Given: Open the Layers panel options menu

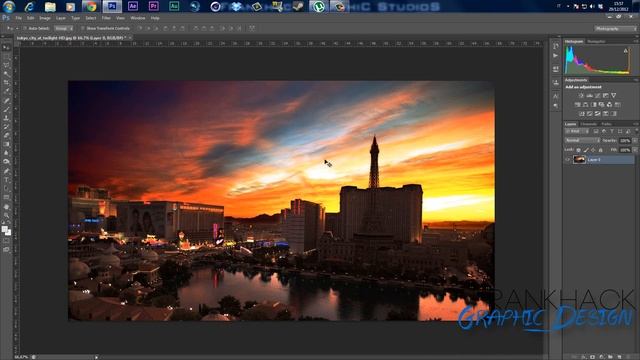Looking at the screenshot, I should coord(636,124).
